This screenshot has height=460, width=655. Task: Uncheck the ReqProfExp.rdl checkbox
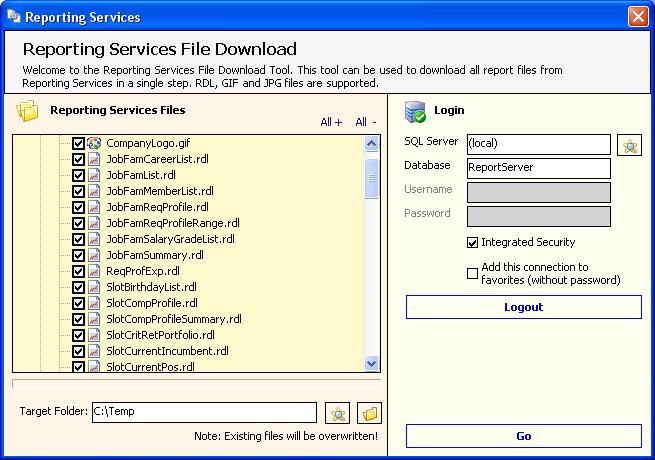click(x=78, y=271)
